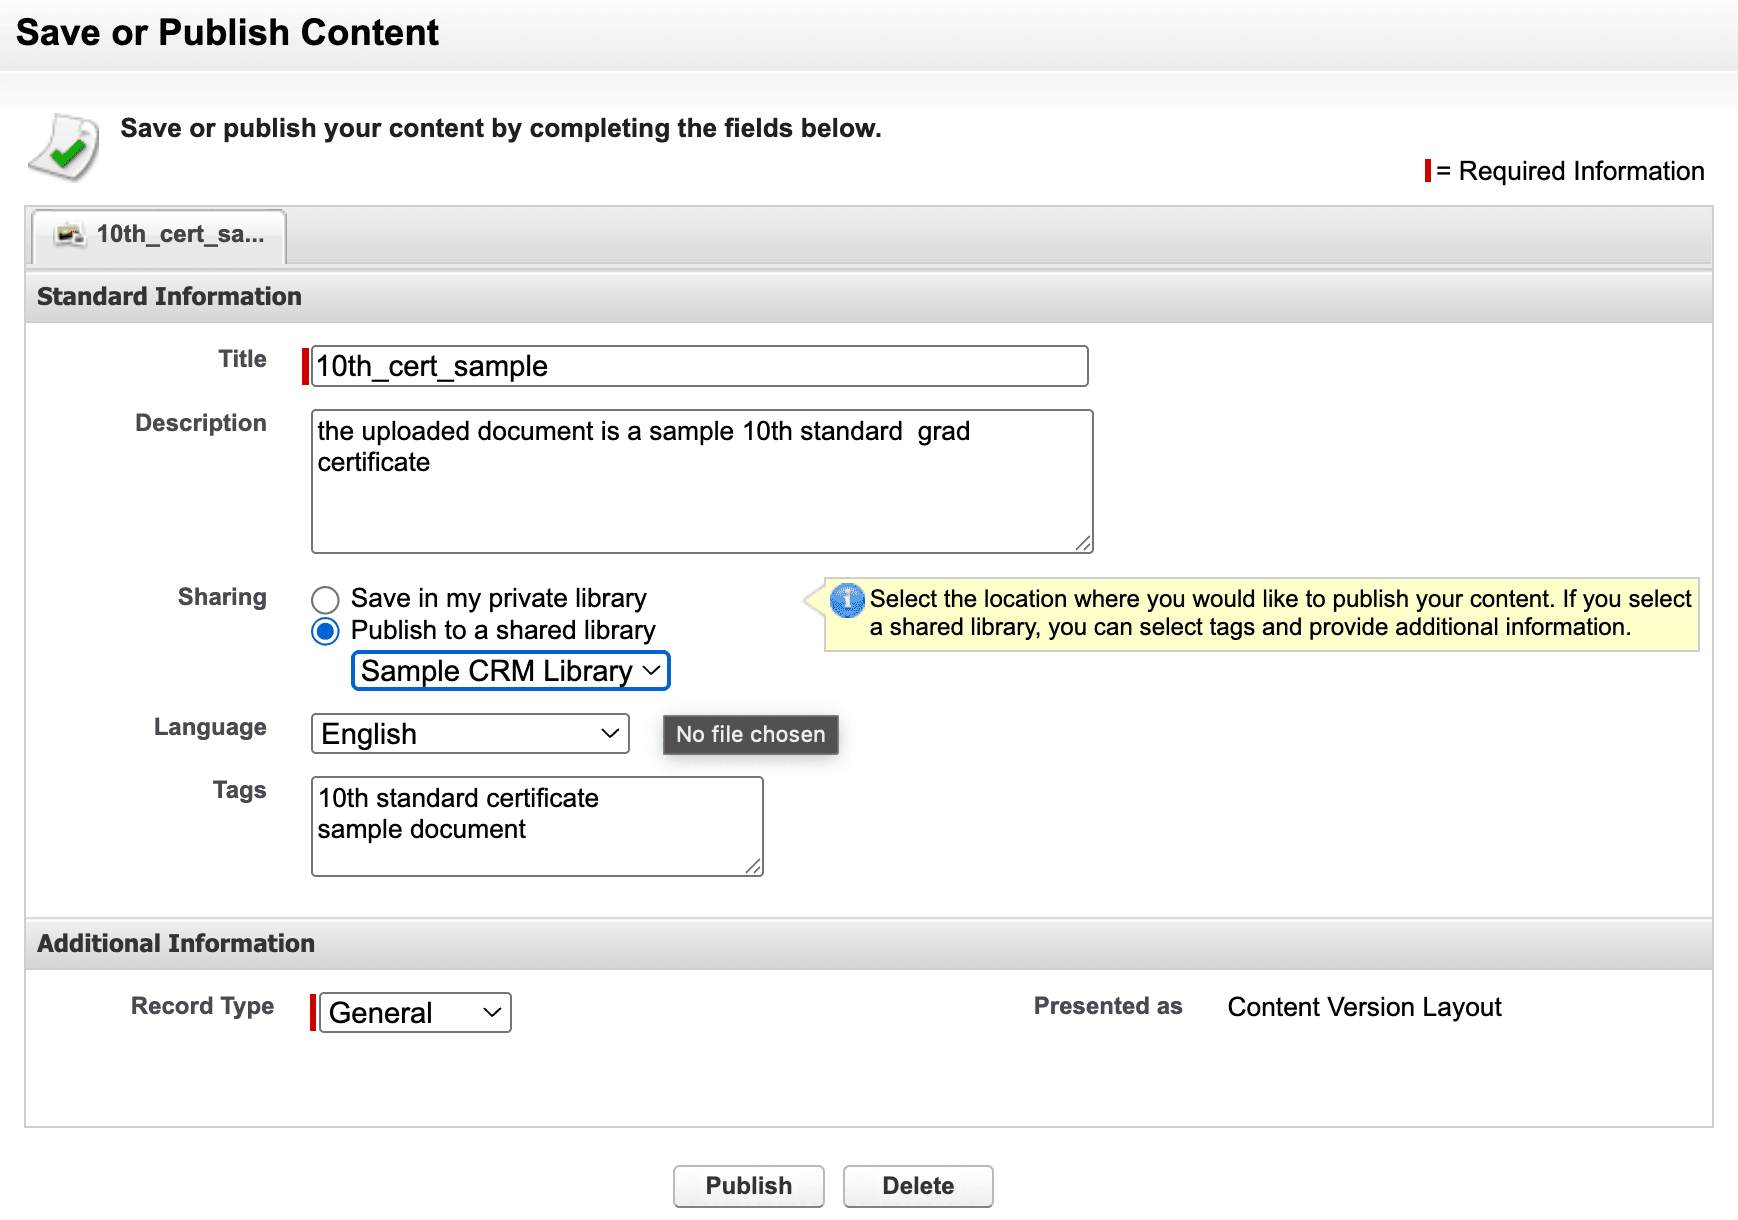Click the Content Version Layout label

point(1364,1007)
